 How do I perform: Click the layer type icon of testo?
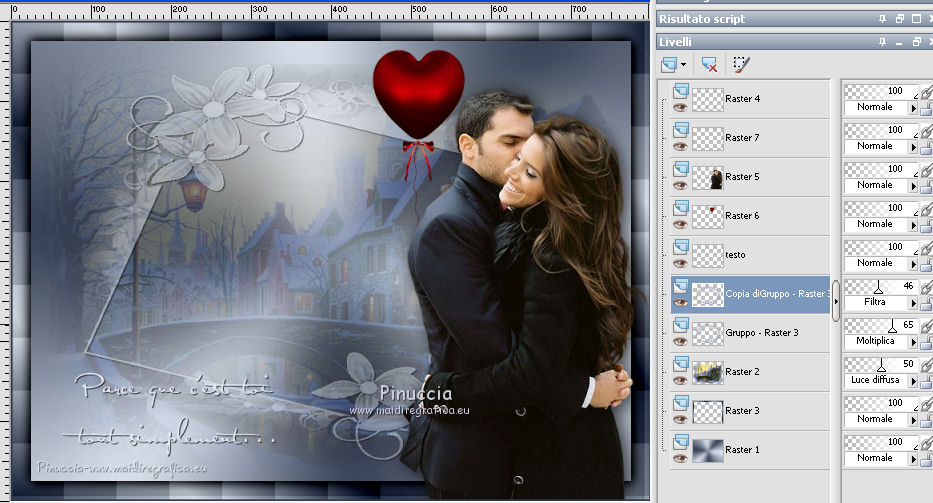pos(681,246)
